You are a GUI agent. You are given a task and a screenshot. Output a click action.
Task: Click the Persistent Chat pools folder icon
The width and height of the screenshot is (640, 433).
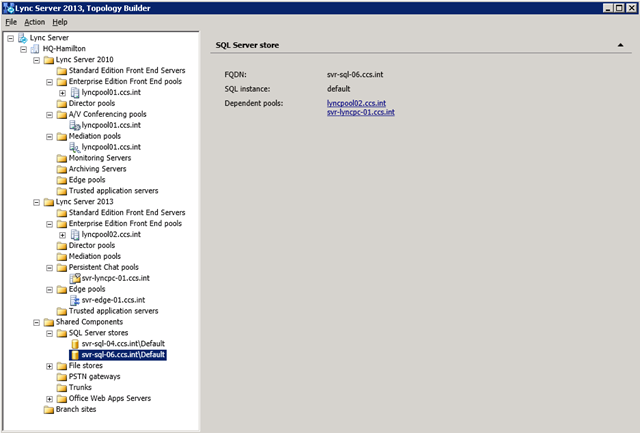click(62, 268)
